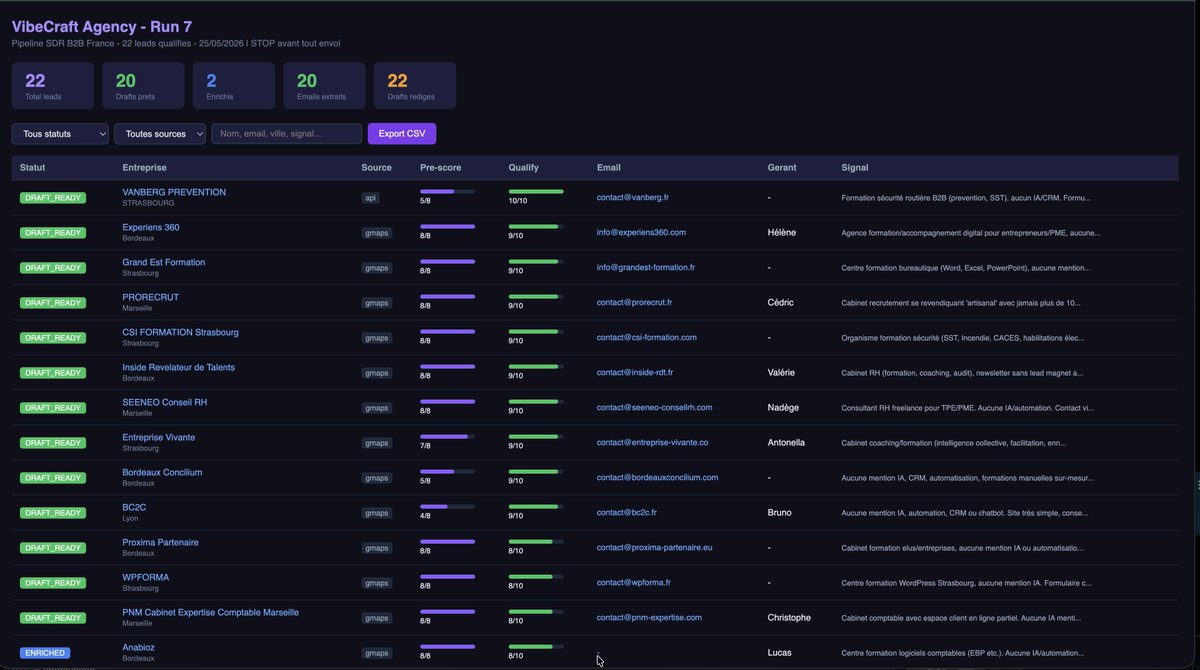
Task: Open the Entreprise Vivante company link
Action: point(159,437)
